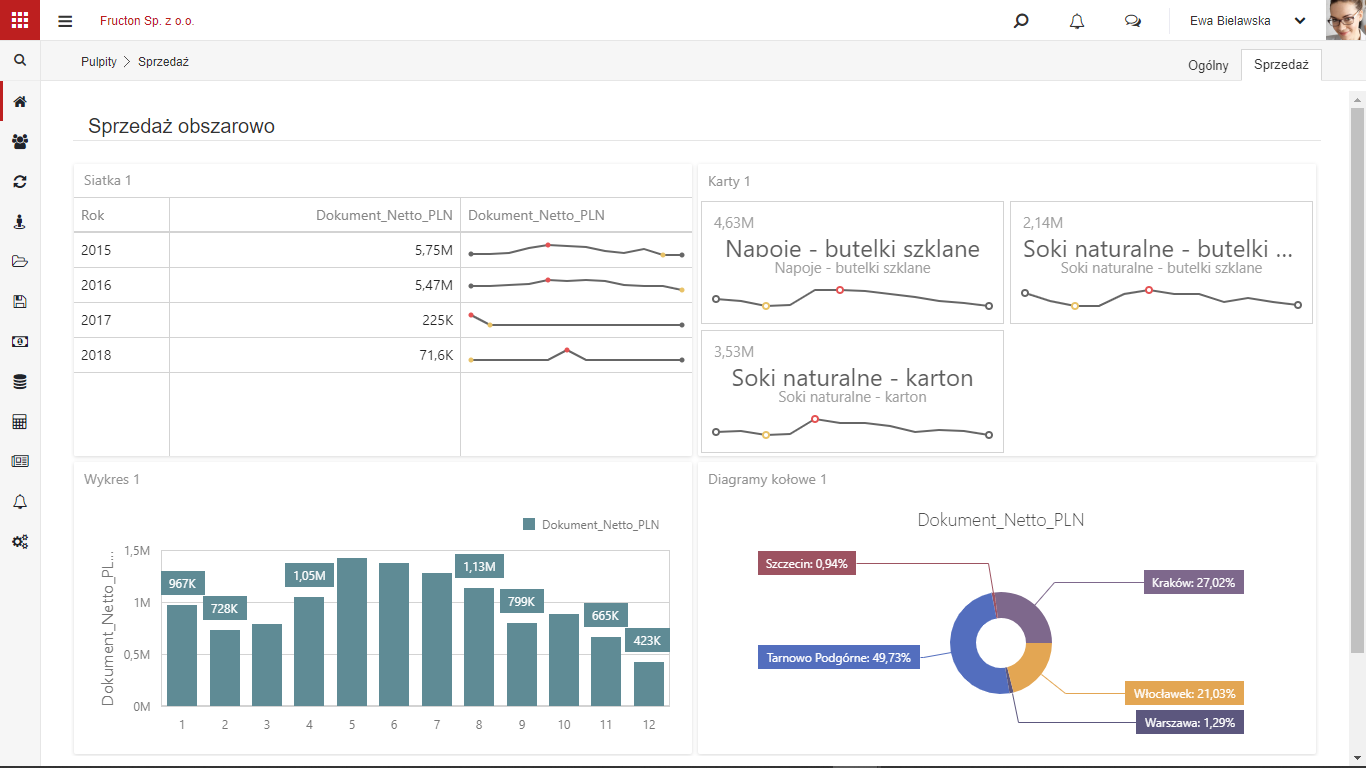Select the Sprzedaż tab
The width and height of the screenshot is (1366, 768).
click(x=1281, y=64)
